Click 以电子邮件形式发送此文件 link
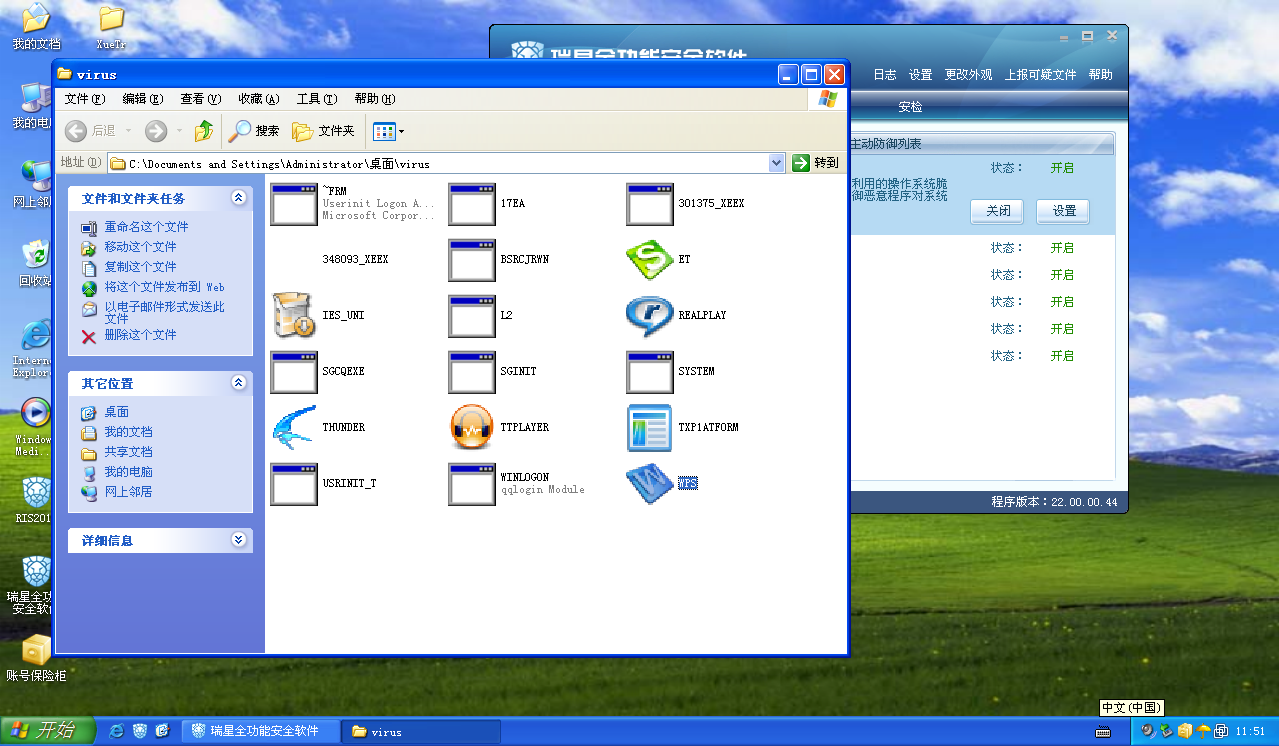The image size is (1279, 746). point(165,312)
